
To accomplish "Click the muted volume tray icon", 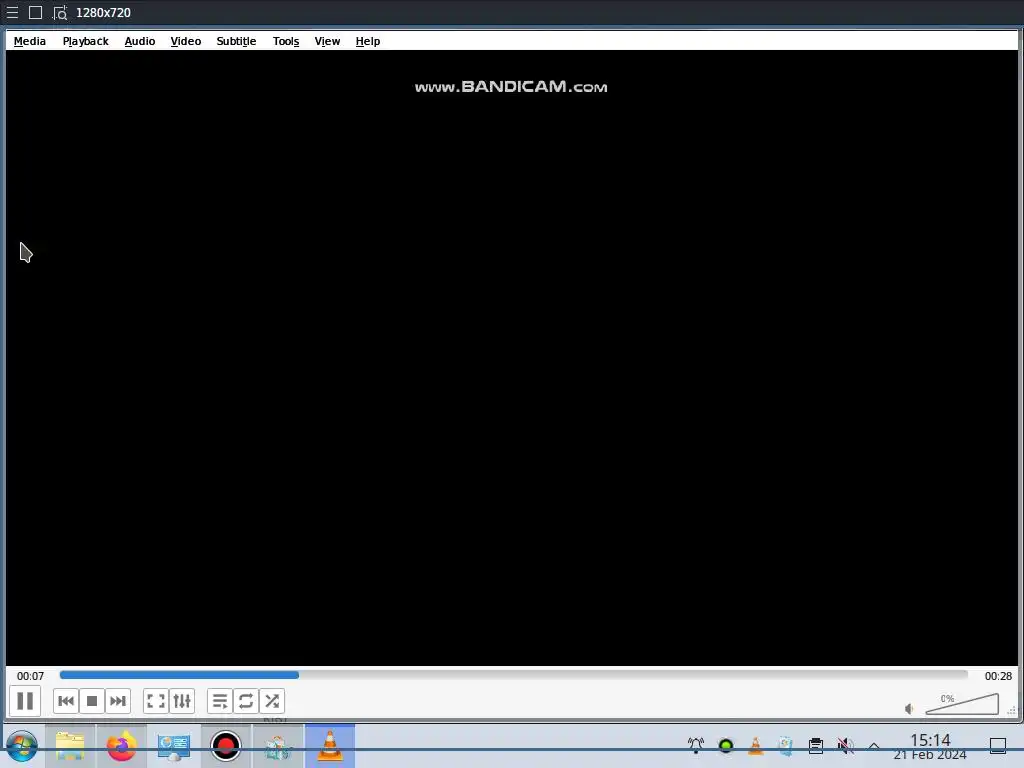I will pos(846,745).
